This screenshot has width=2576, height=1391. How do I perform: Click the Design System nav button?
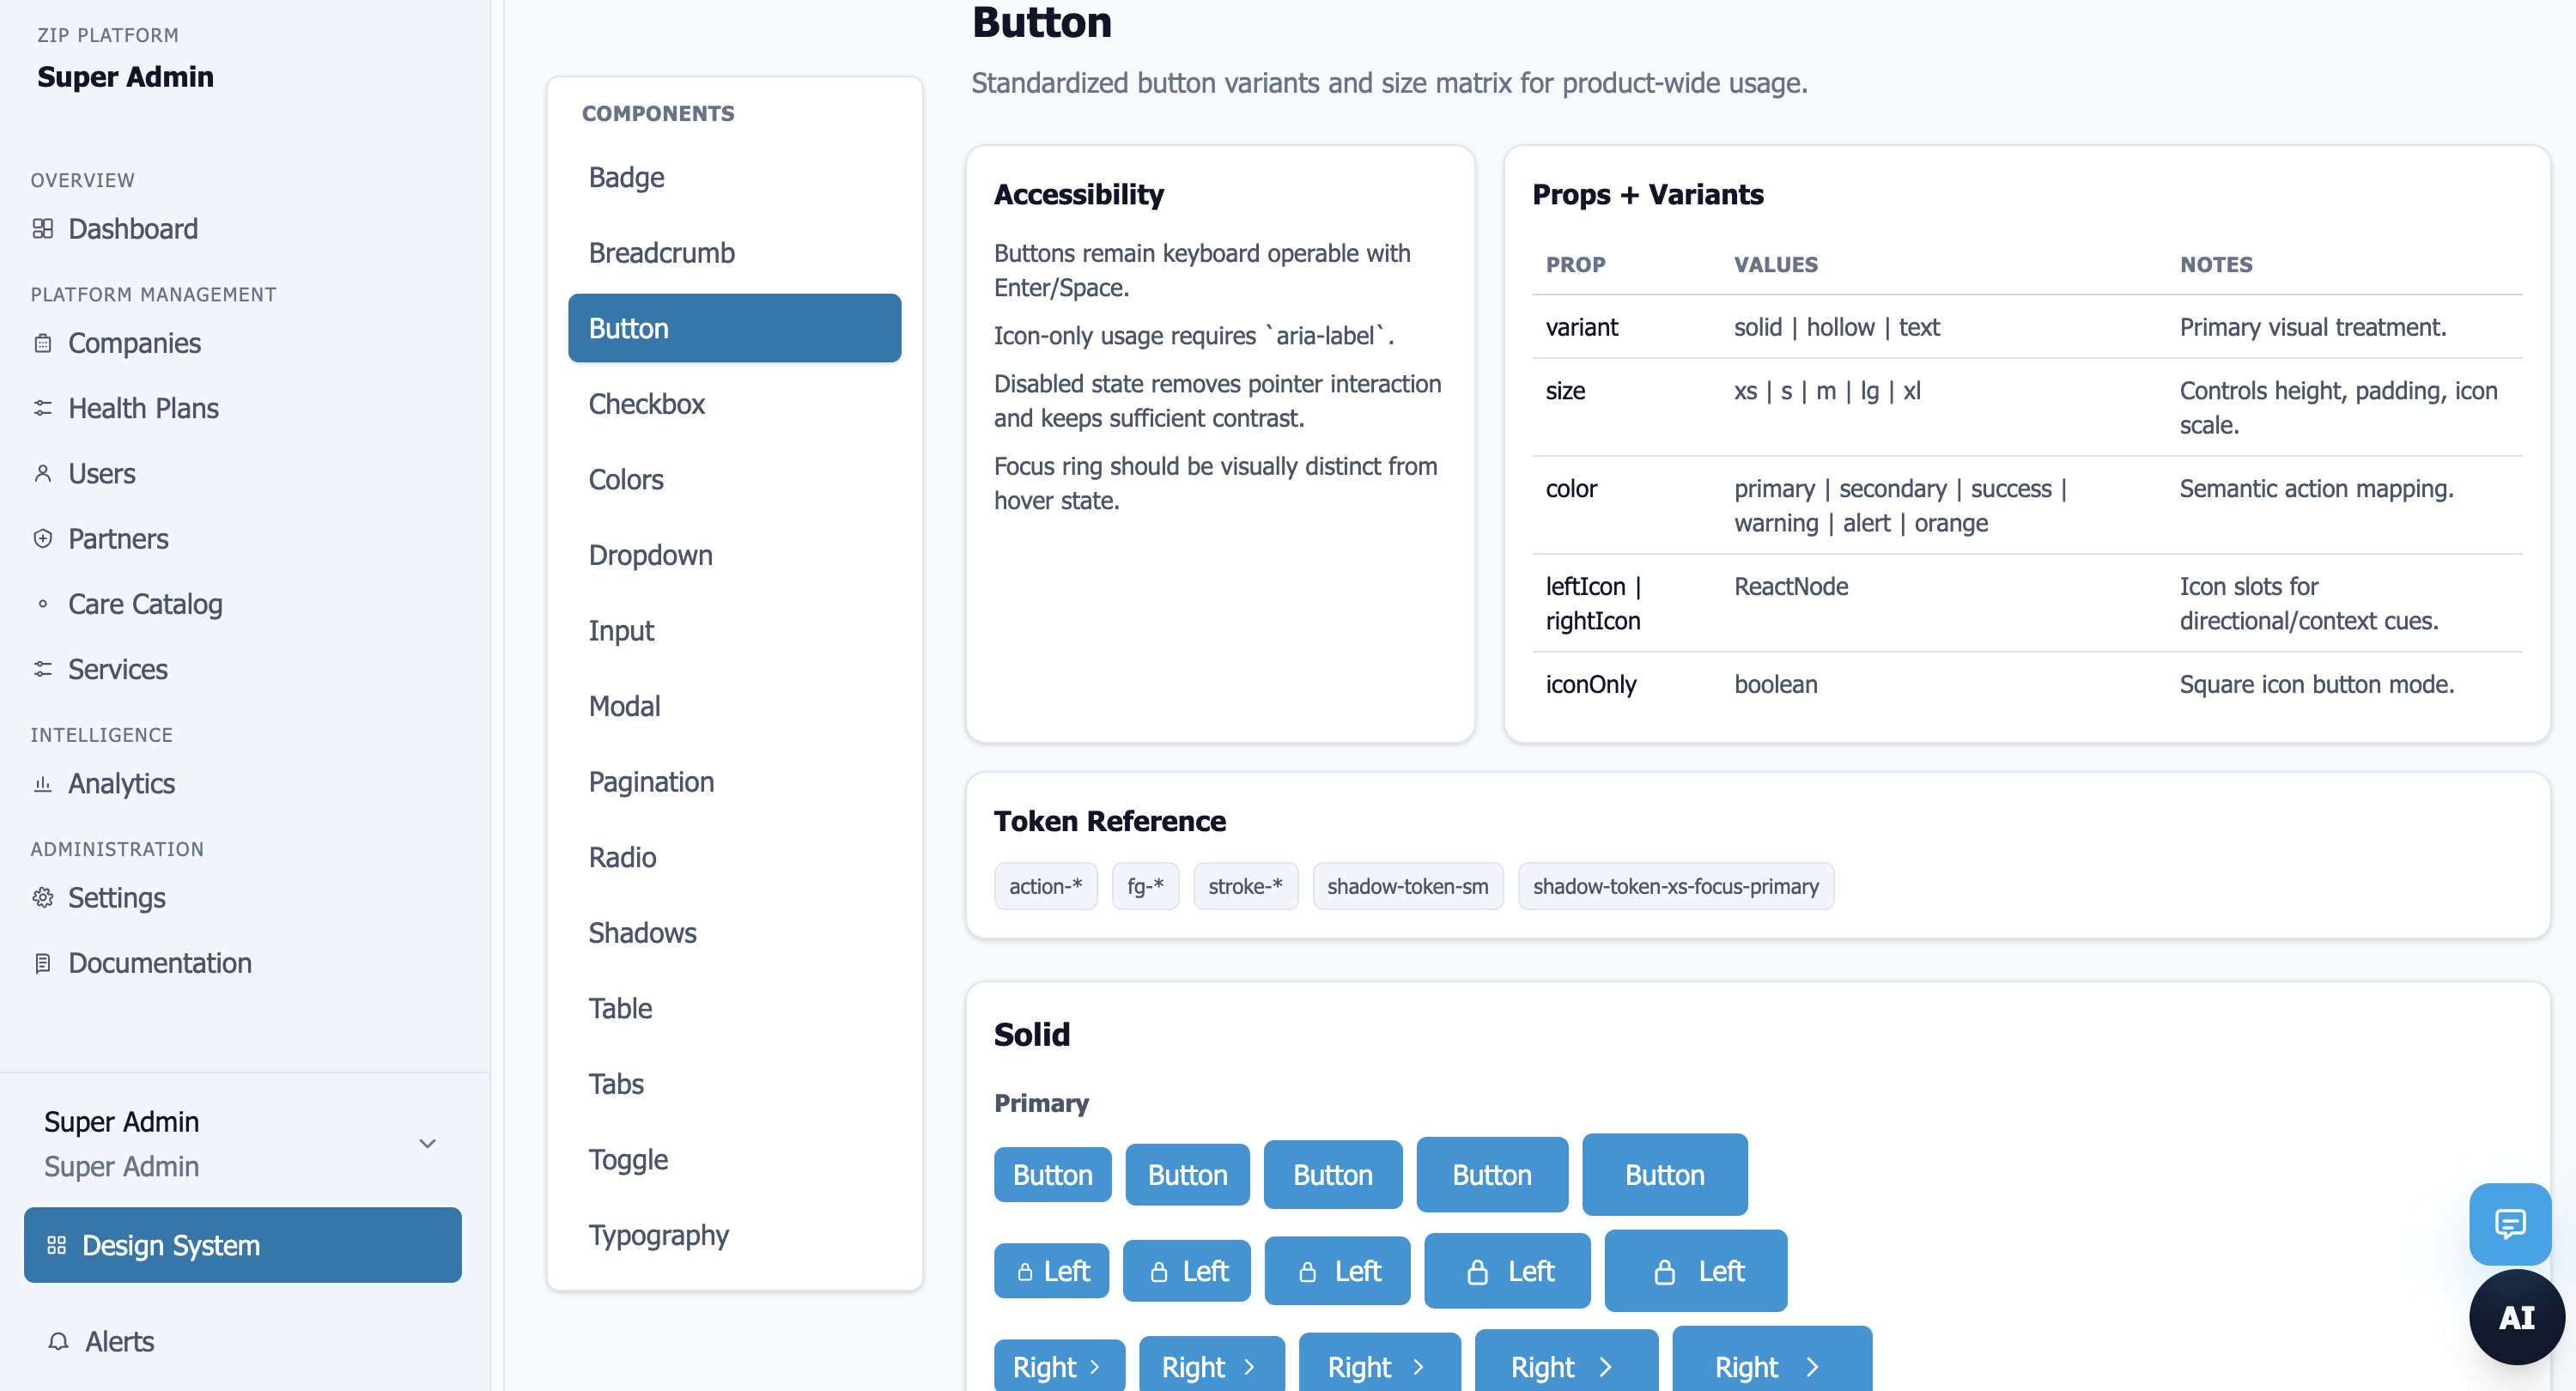coord(242,1245)
